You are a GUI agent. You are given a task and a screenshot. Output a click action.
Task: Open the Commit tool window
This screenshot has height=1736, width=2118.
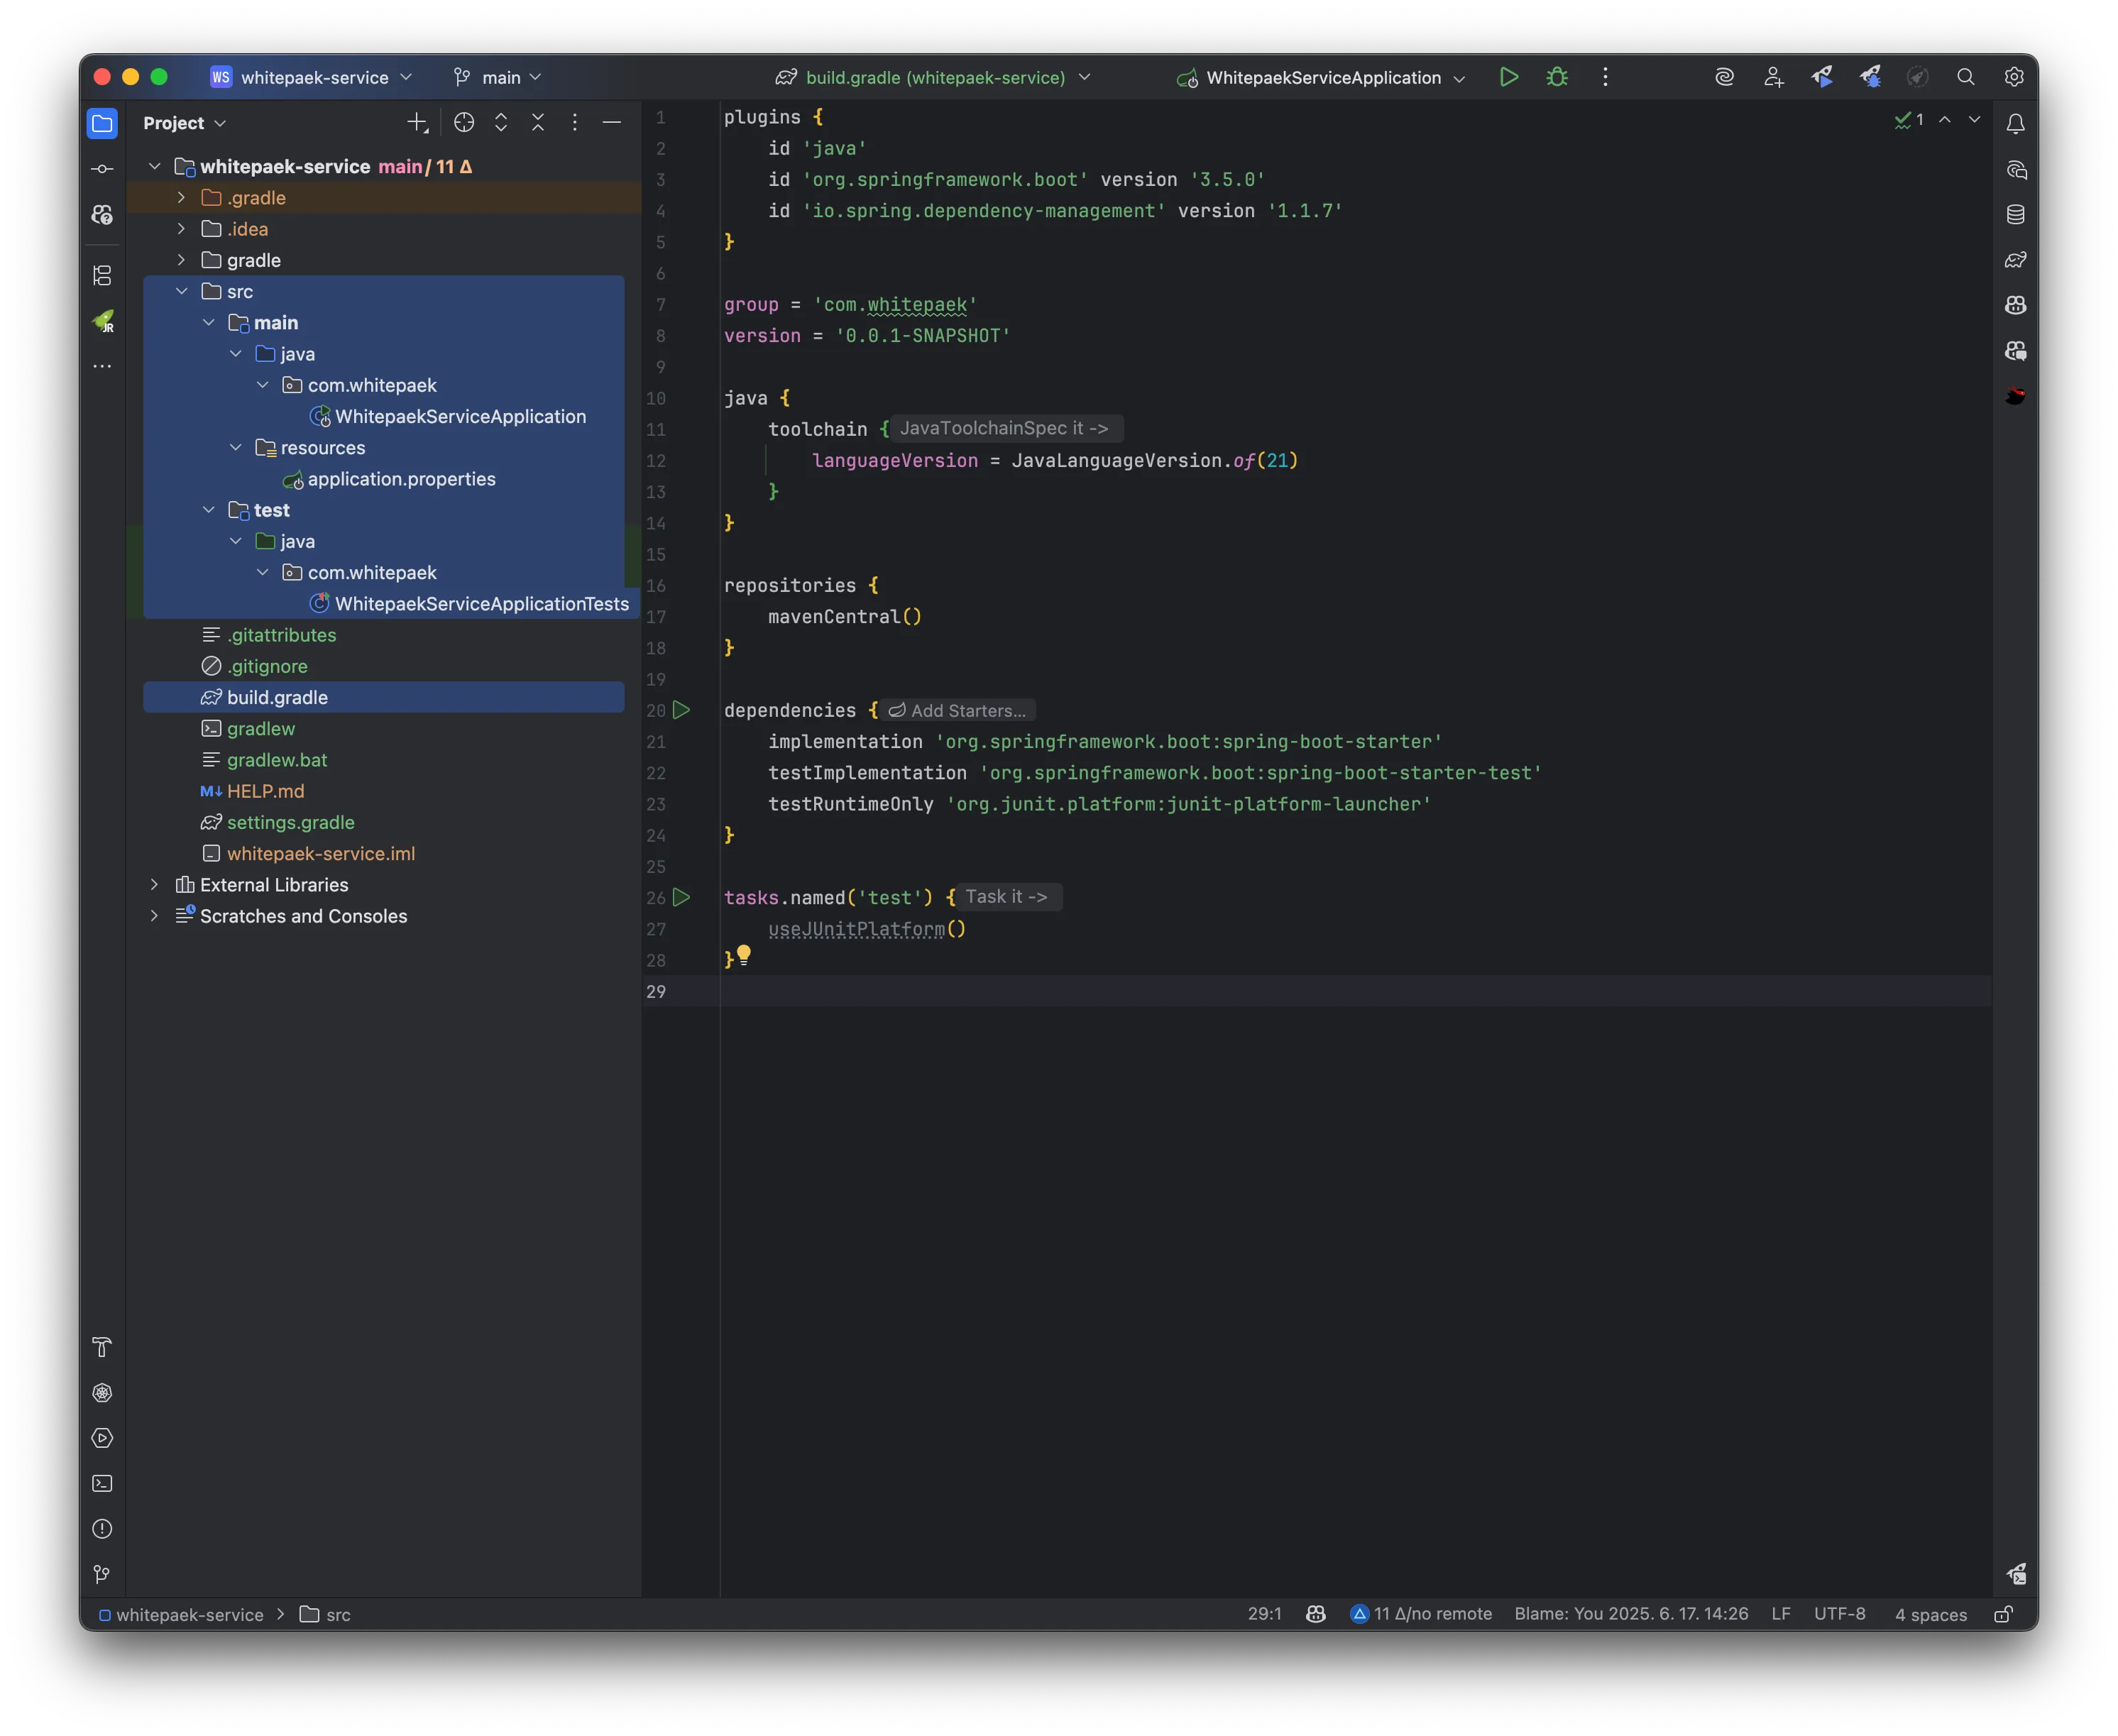[102, 169]
